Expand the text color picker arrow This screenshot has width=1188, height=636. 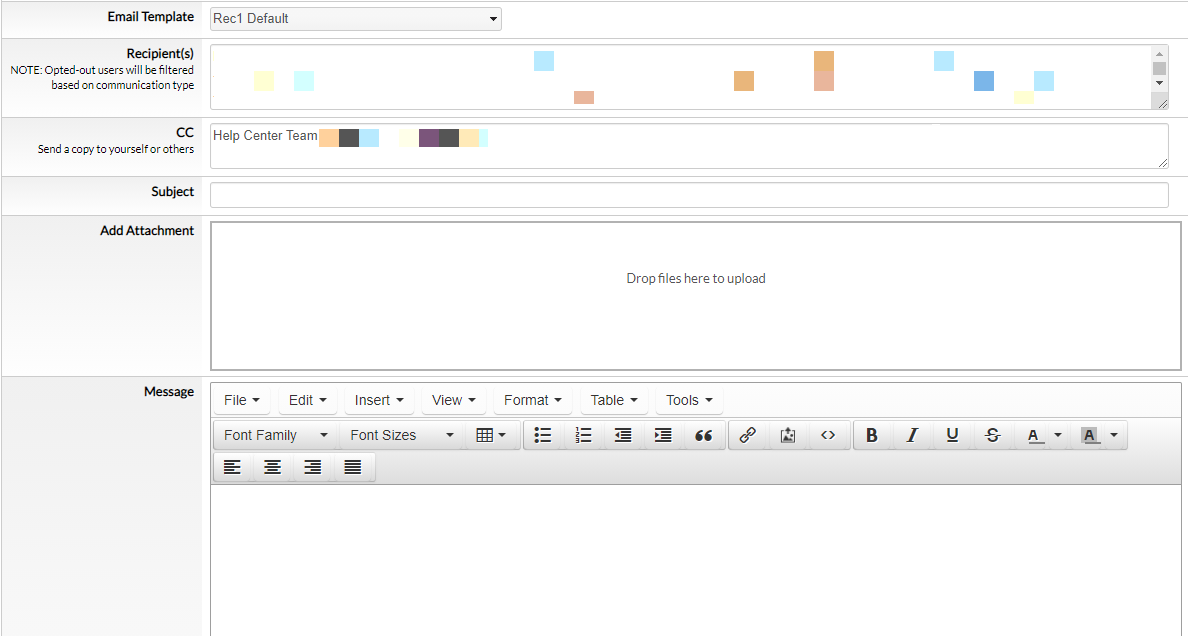tap(1058, 435)
